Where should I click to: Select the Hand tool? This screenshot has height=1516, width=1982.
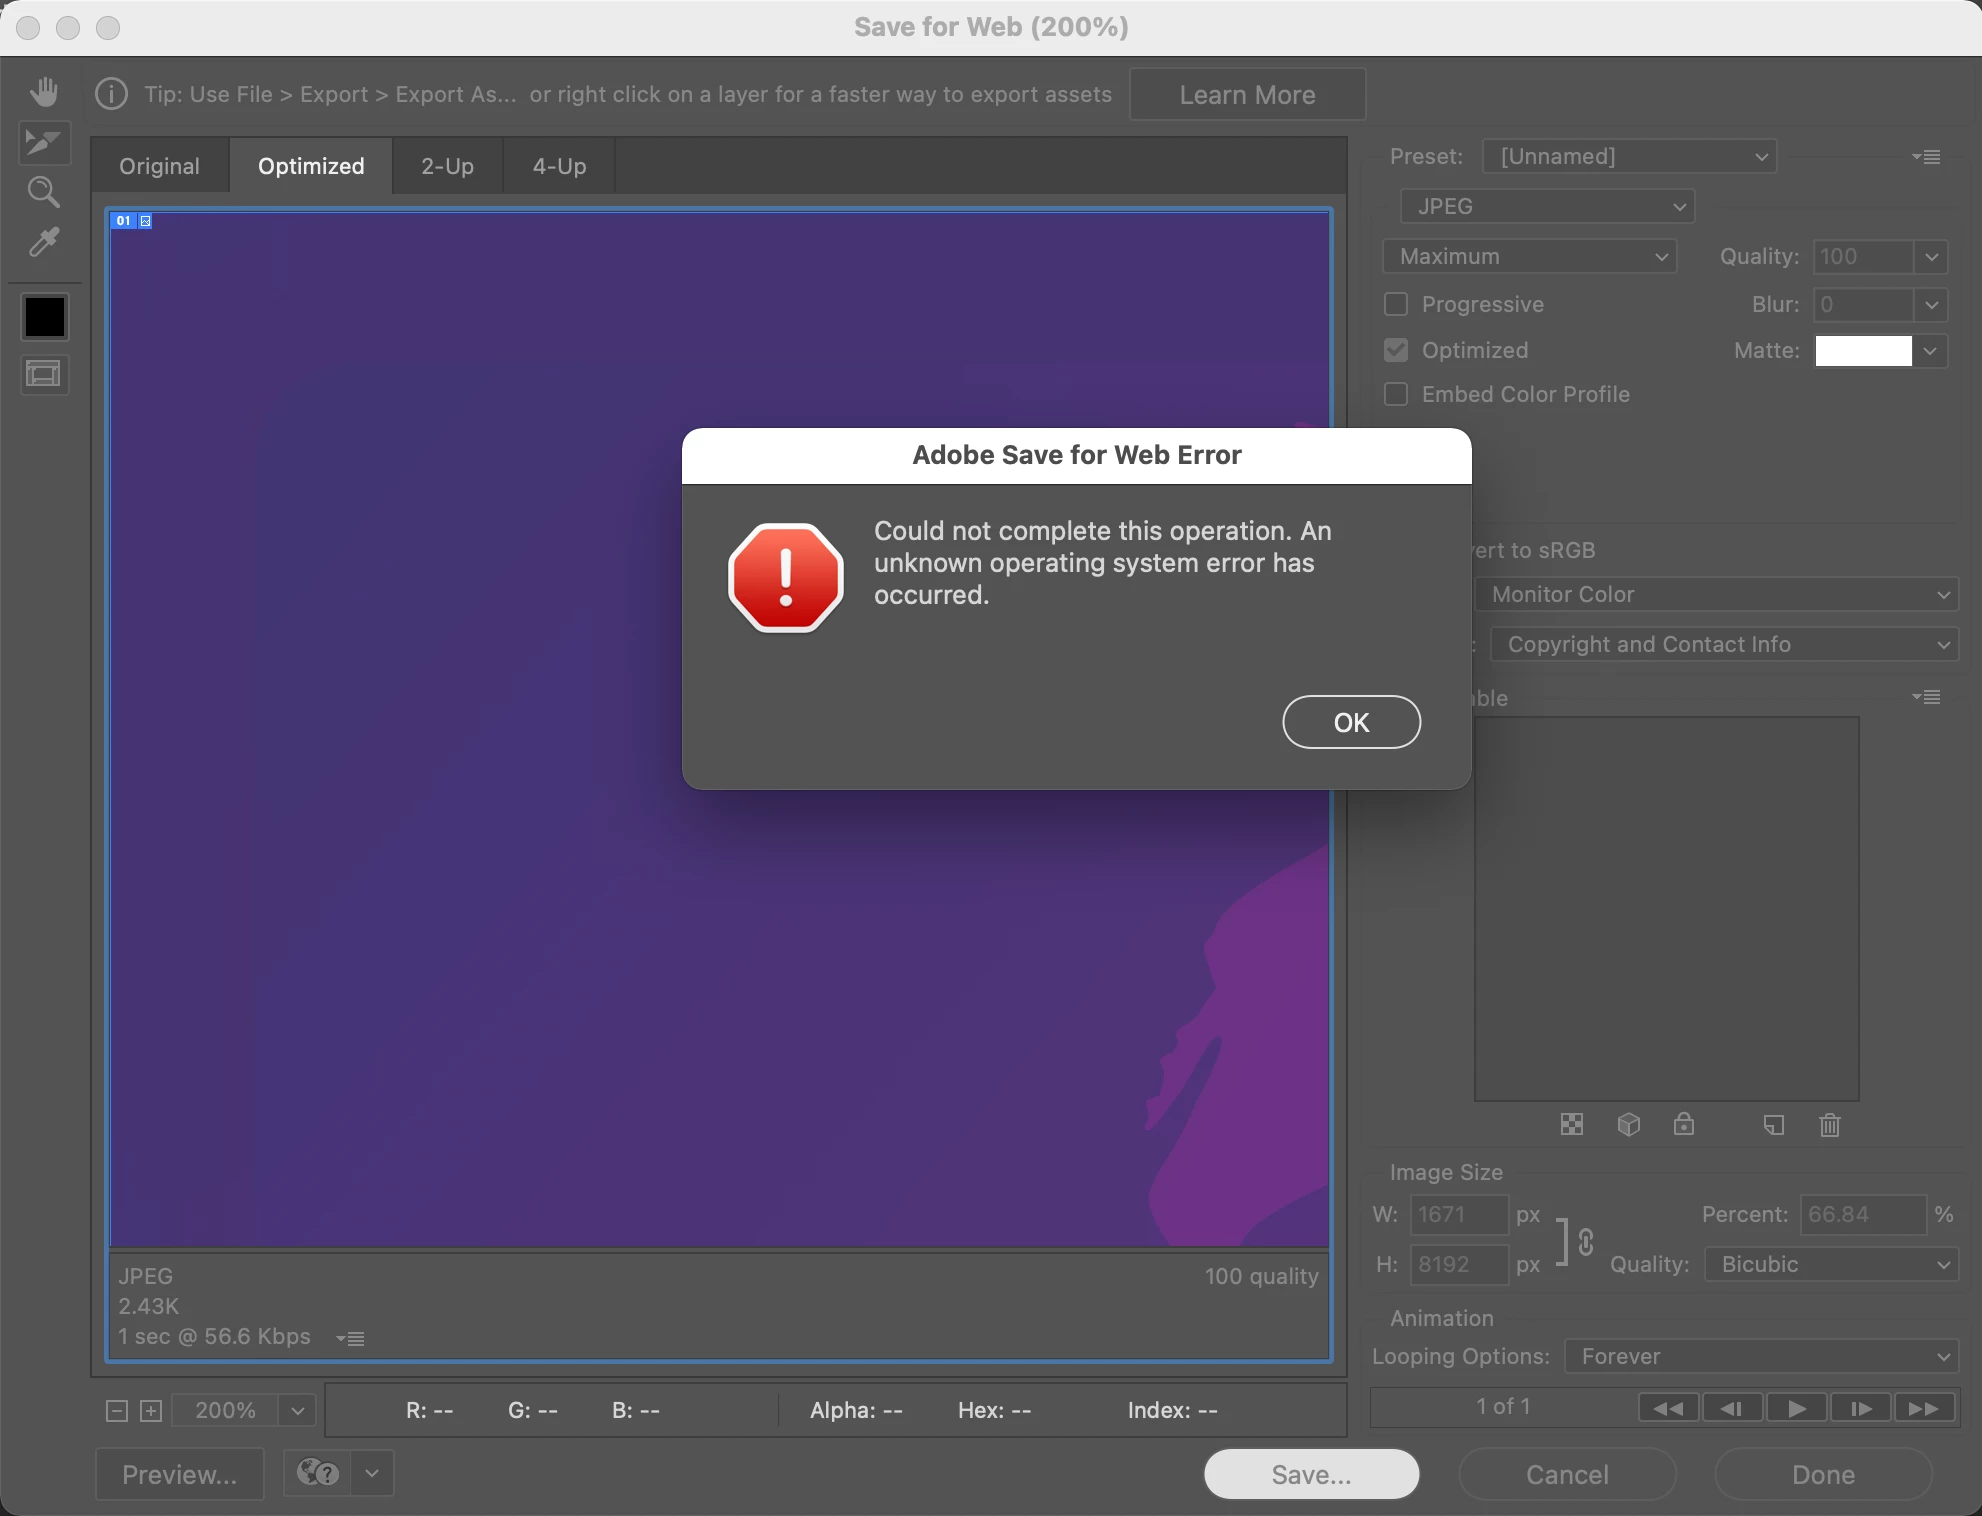(x=44, y=92)
